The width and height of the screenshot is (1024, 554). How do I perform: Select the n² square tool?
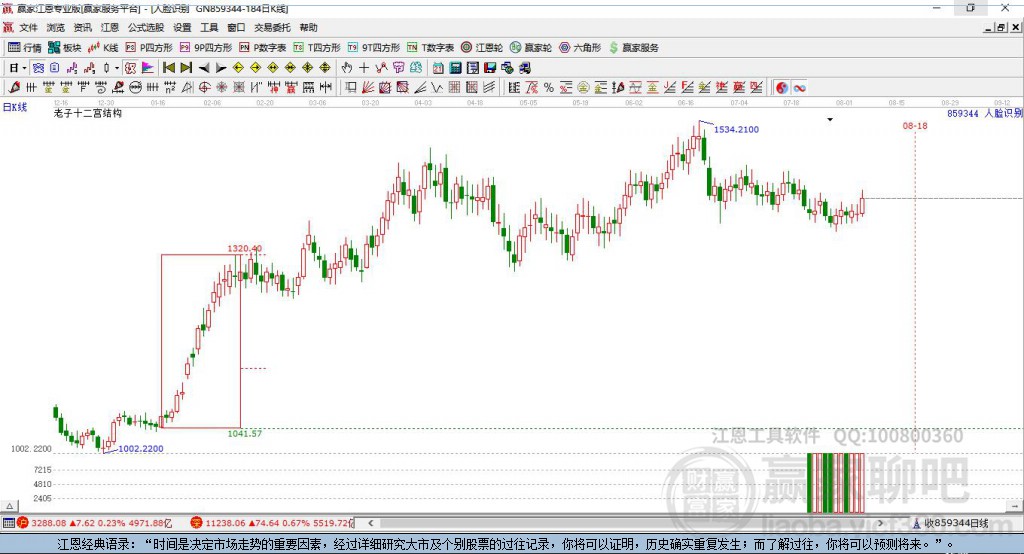170,88
